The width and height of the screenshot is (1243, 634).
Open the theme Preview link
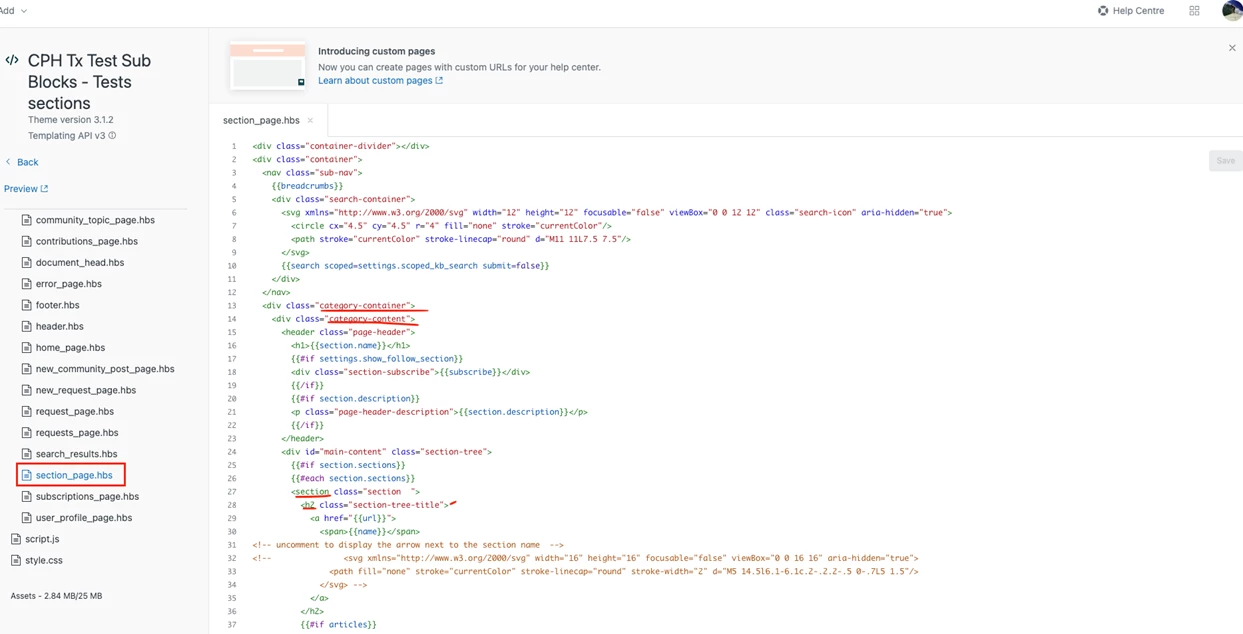(26, 189)
